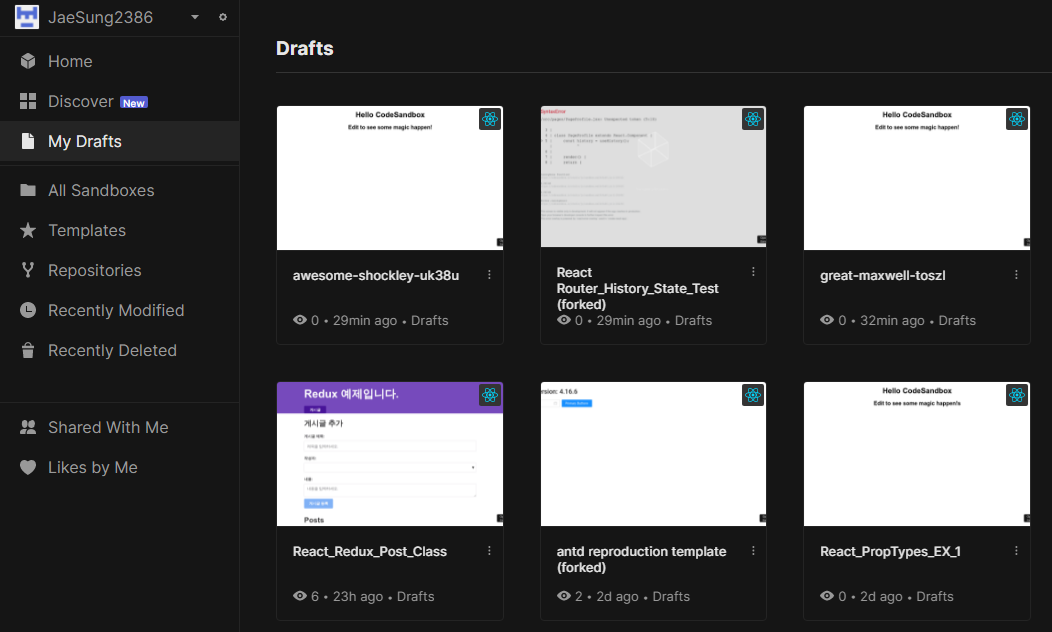Open more options for awesome-shockley-uk38u
The height and width of the screenshot is (632, 1052).
[x=489, y=274]
